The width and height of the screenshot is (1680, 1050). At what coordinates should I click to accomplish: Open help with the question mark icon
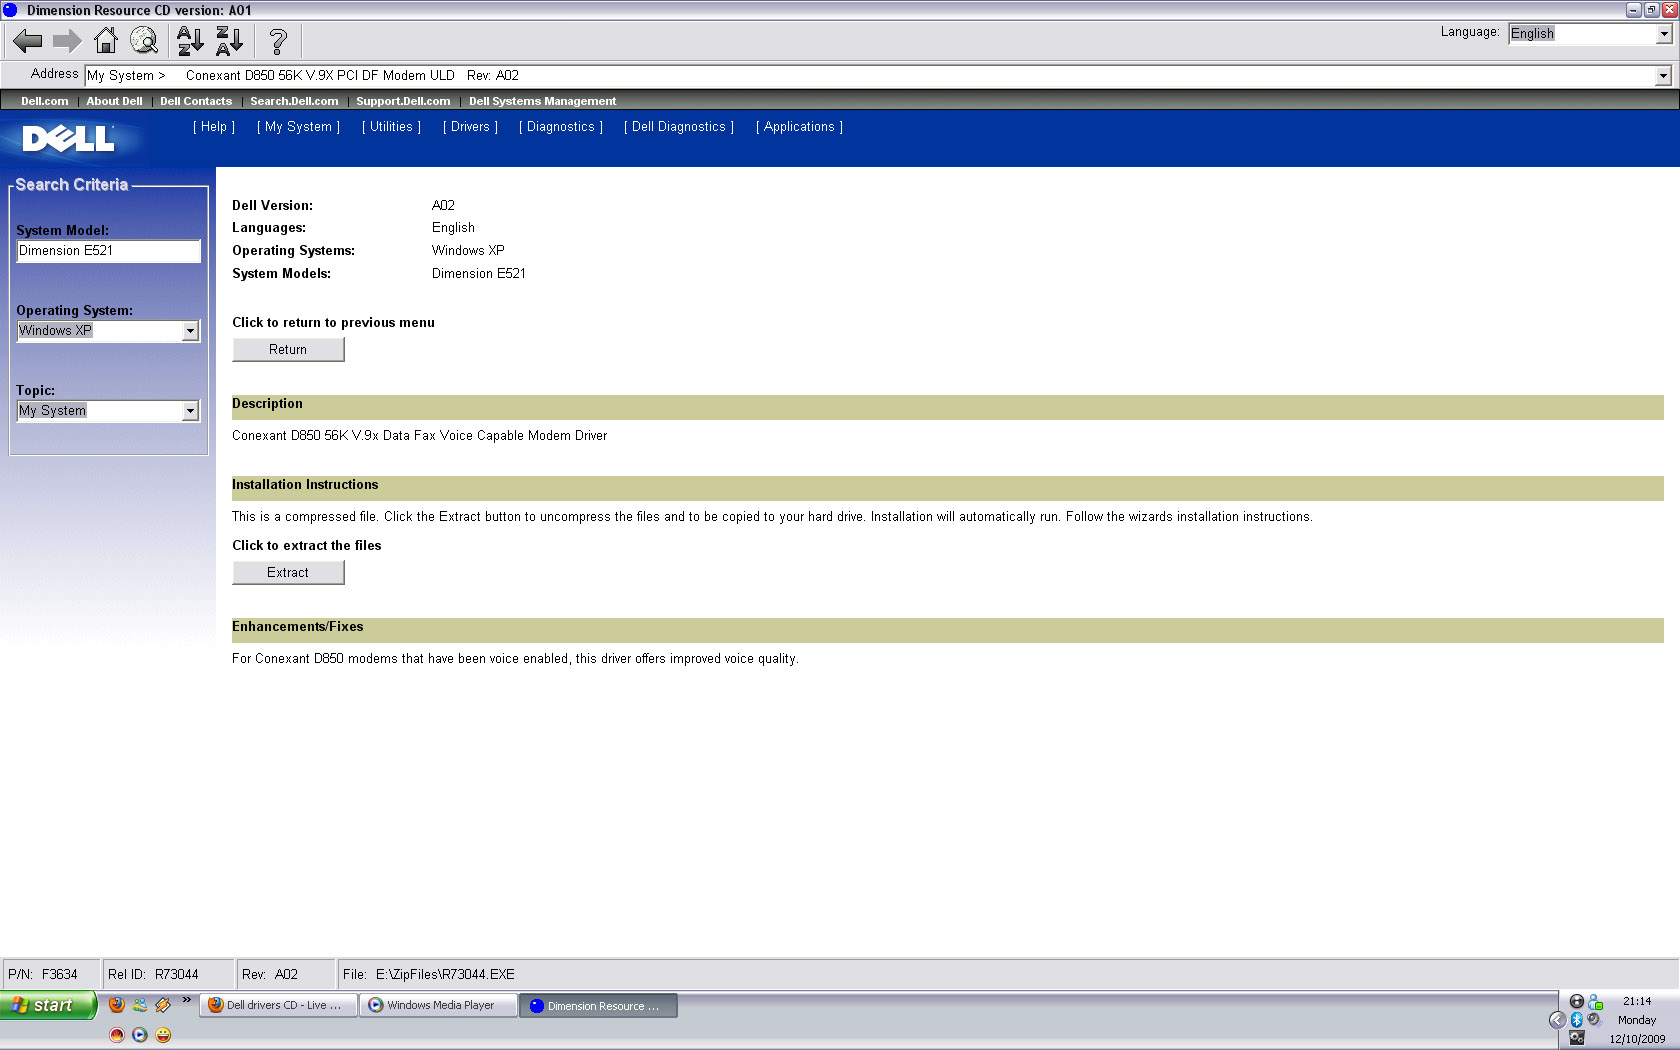click(x=278, y=41)
